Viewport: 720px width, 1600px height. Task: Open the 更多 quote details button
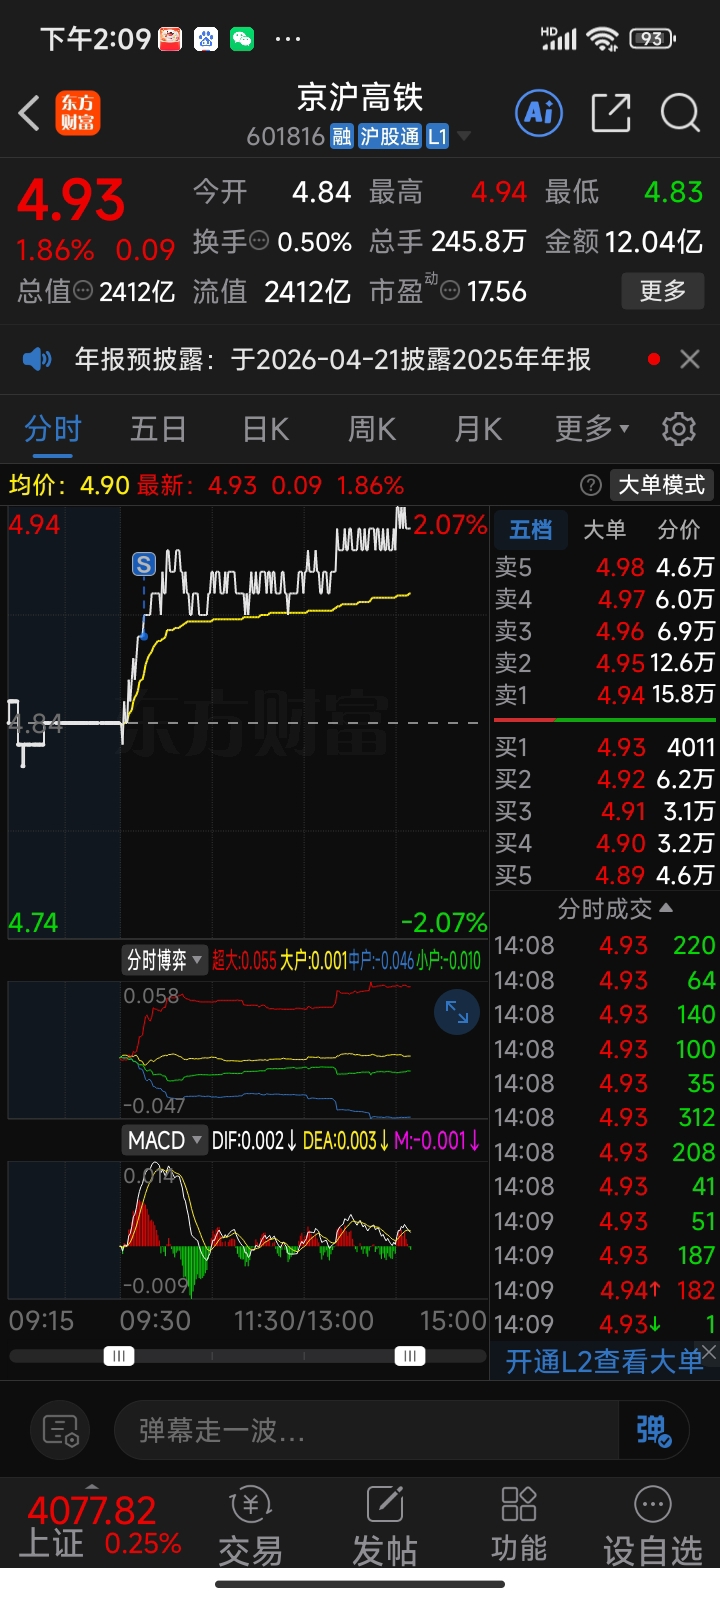point(662,291)
